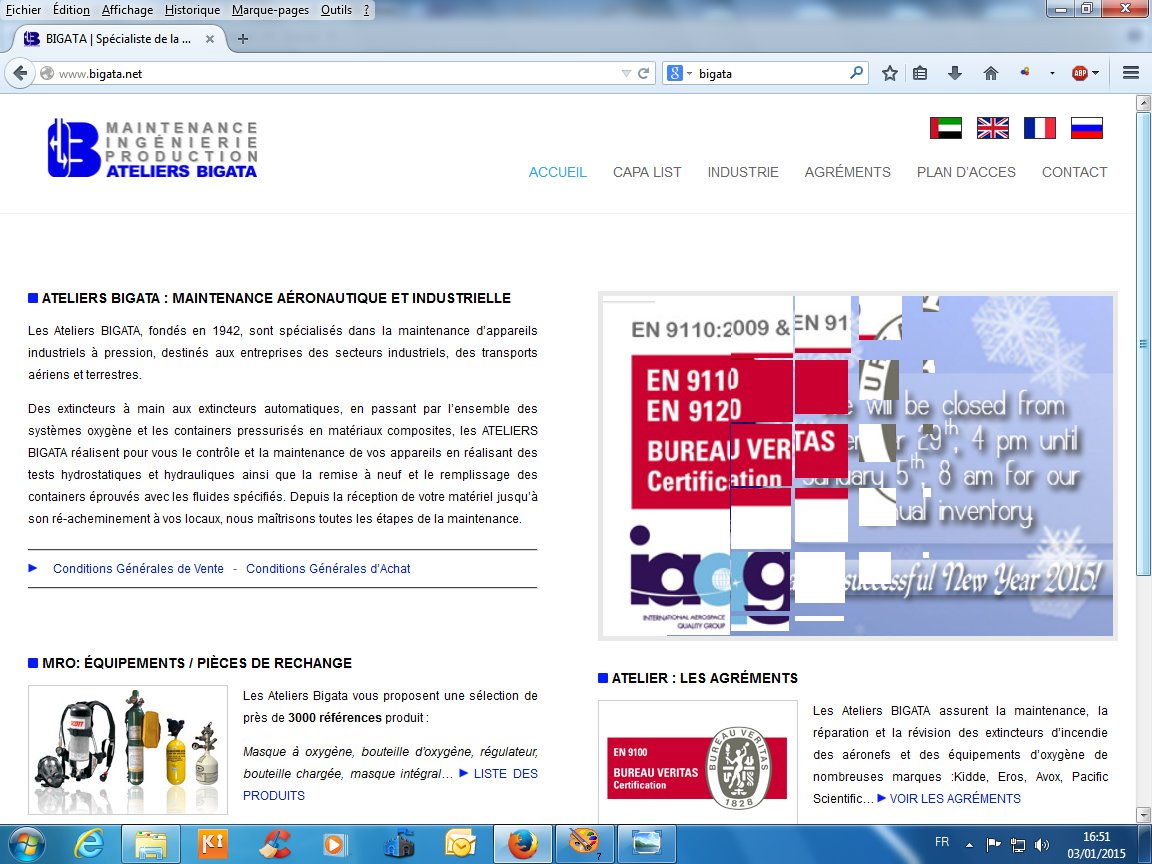Click the FR input language indicator
The image size is (1152, 864).
[x=942, y=842]
